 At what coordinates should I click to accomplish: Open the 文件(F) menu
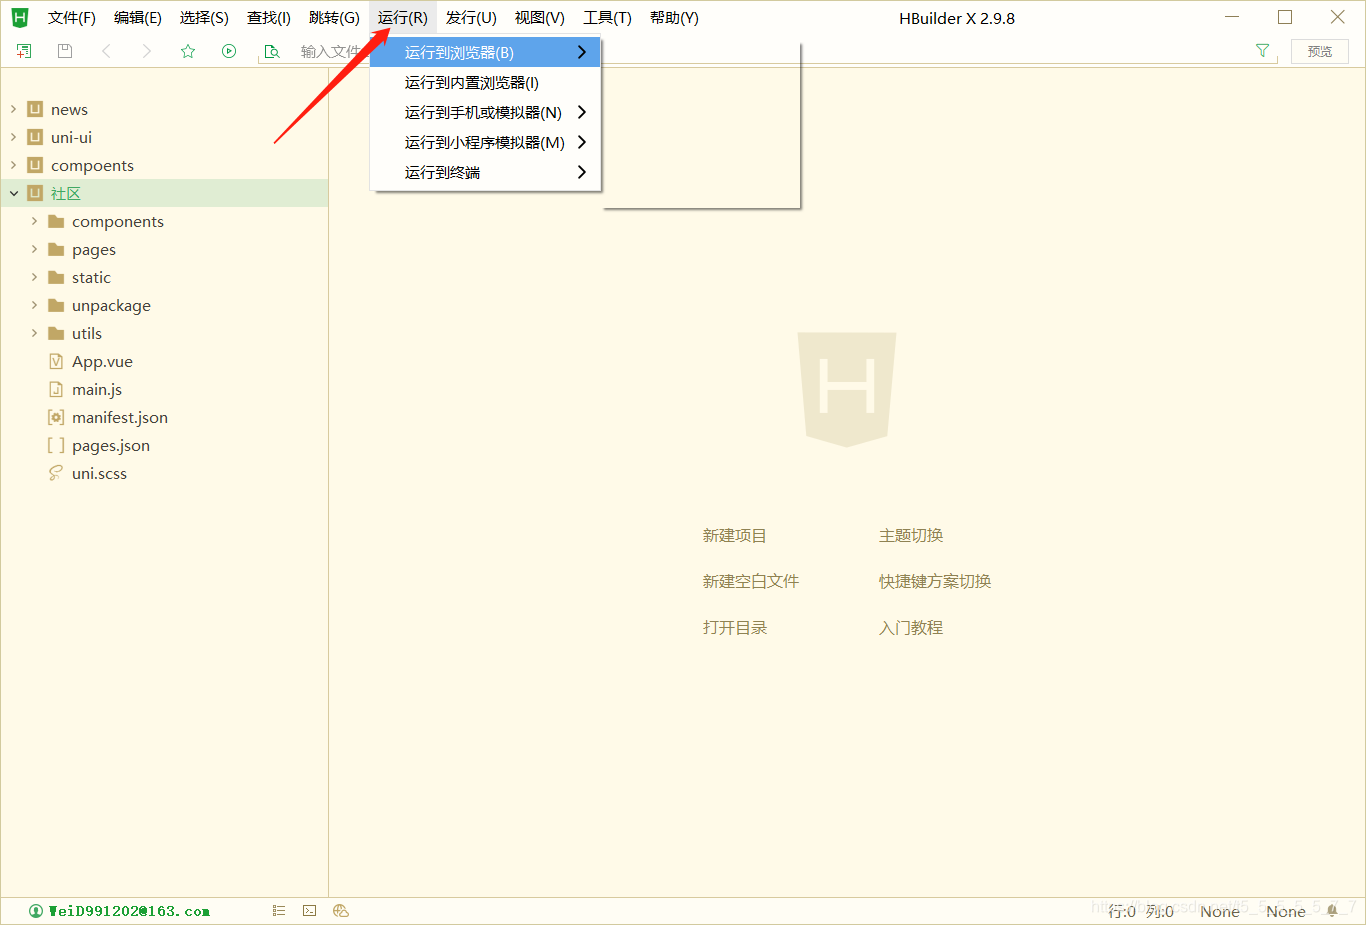click(x=72, y=18)
